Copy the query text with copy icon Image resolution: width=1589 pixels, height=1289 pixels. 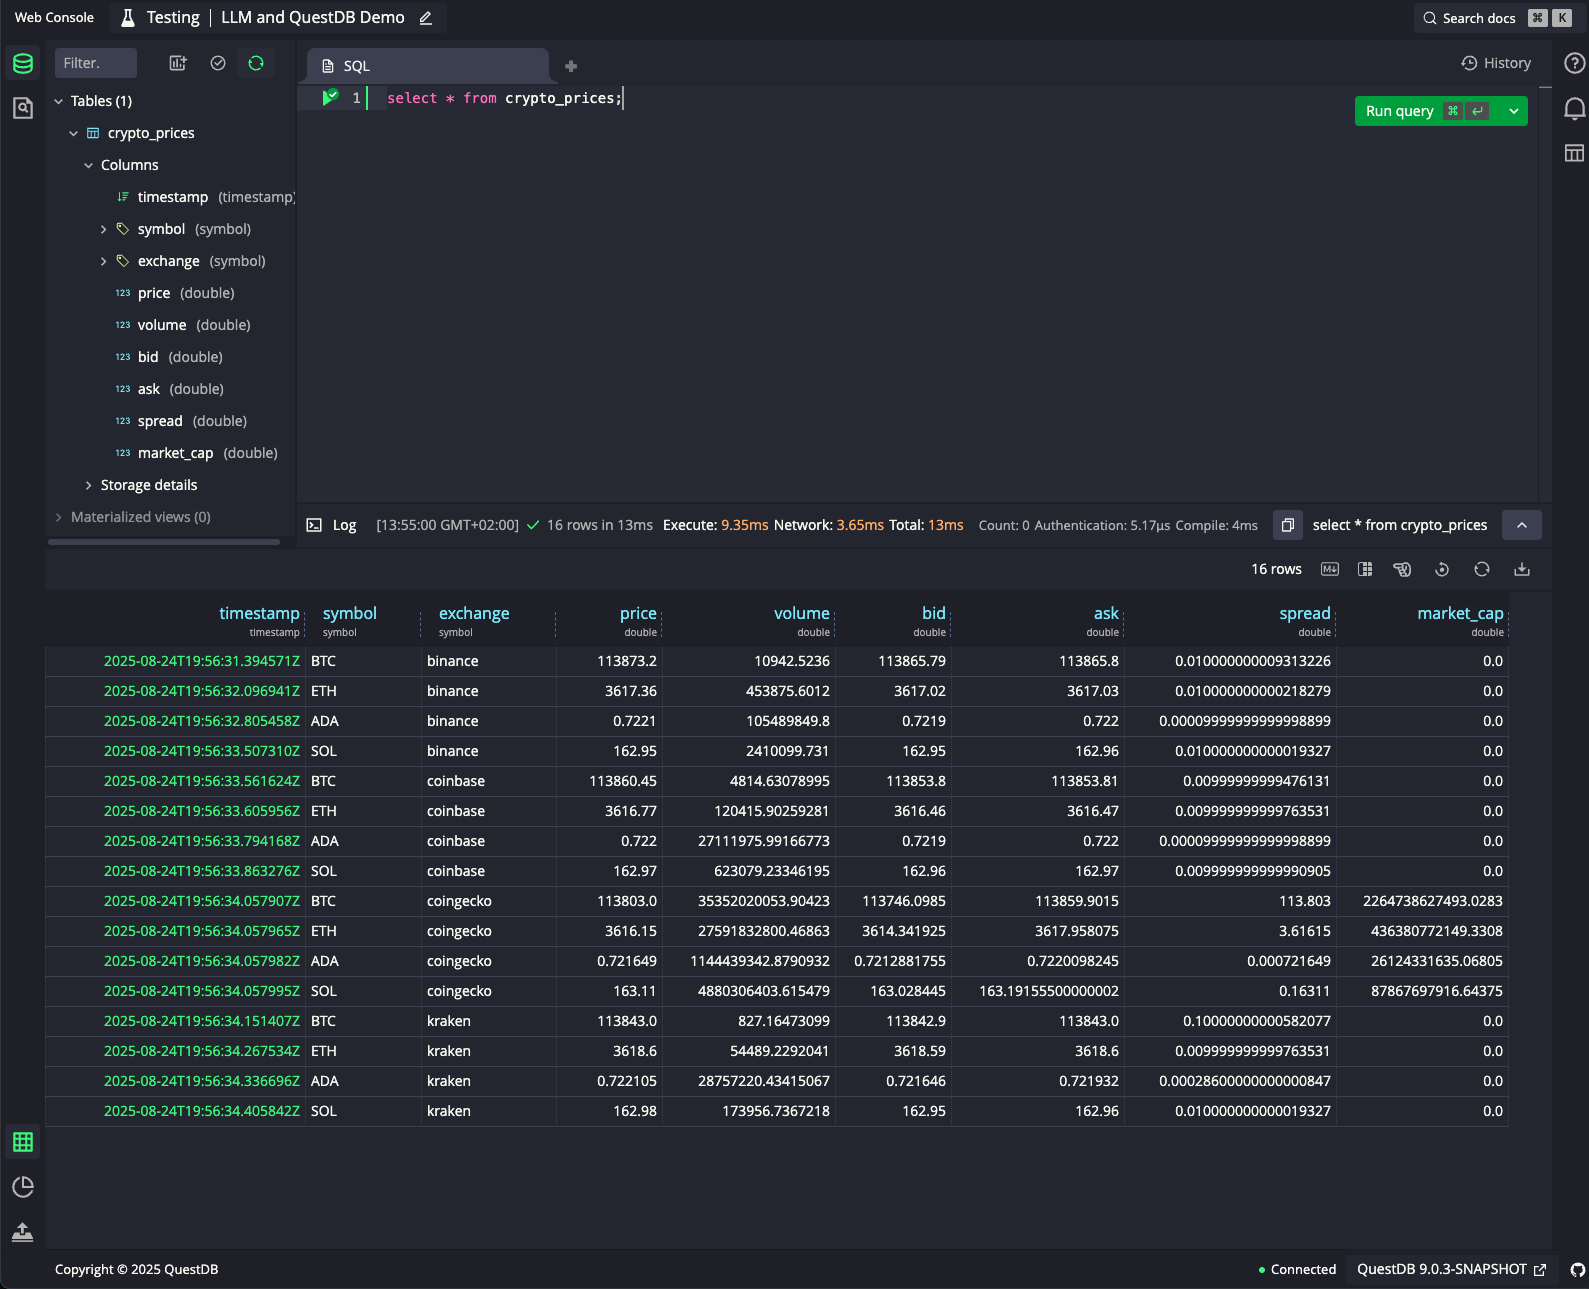(x=1288, y=525)
